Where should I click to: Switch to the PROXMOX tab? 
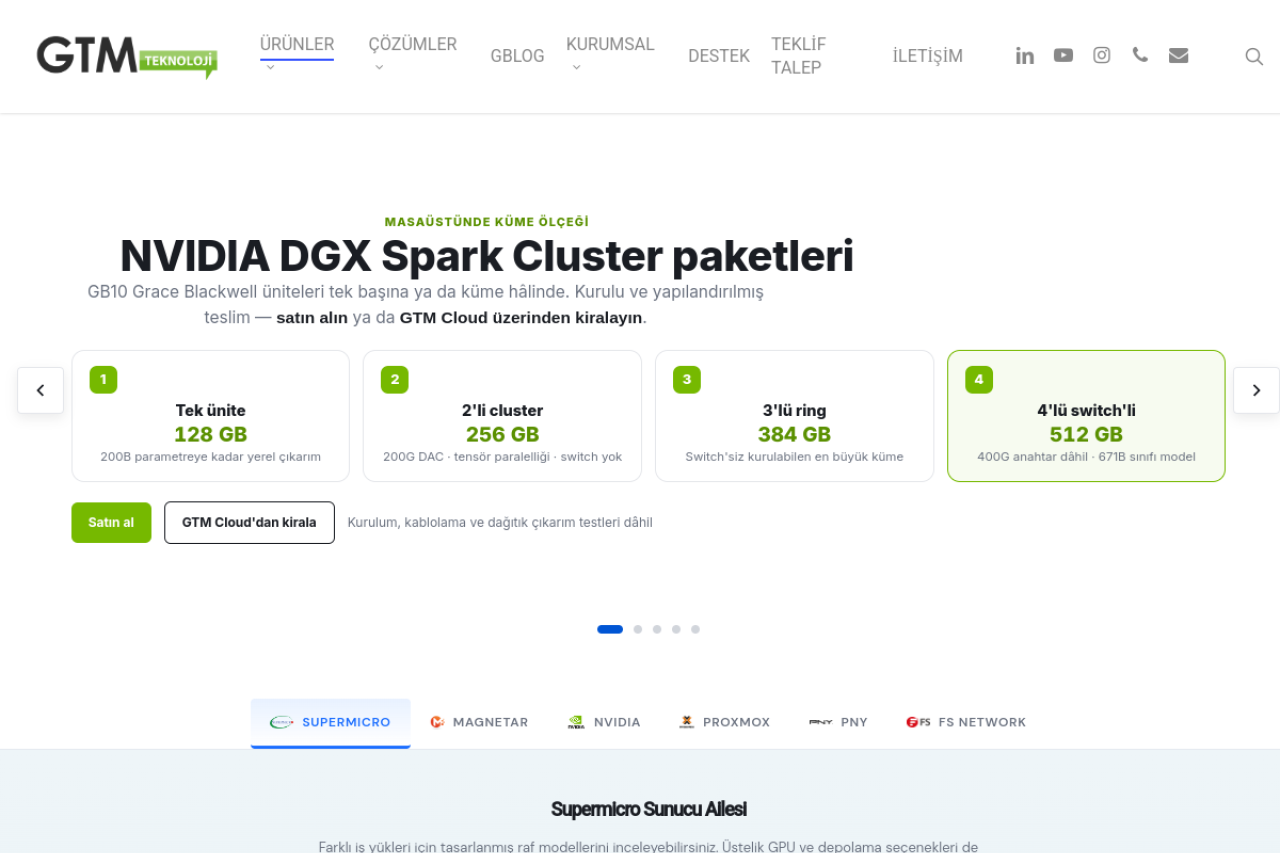pyautogui.click(x=725, y=723)
